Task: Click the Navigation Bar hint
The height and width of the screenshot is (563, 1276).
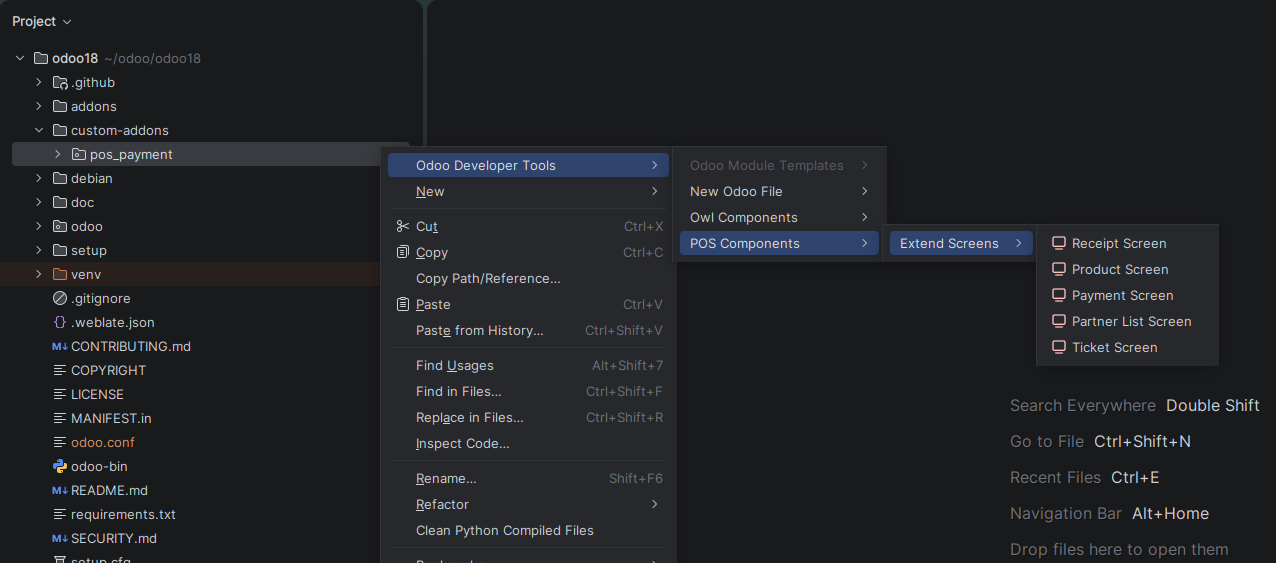Action: point(1065,513)
